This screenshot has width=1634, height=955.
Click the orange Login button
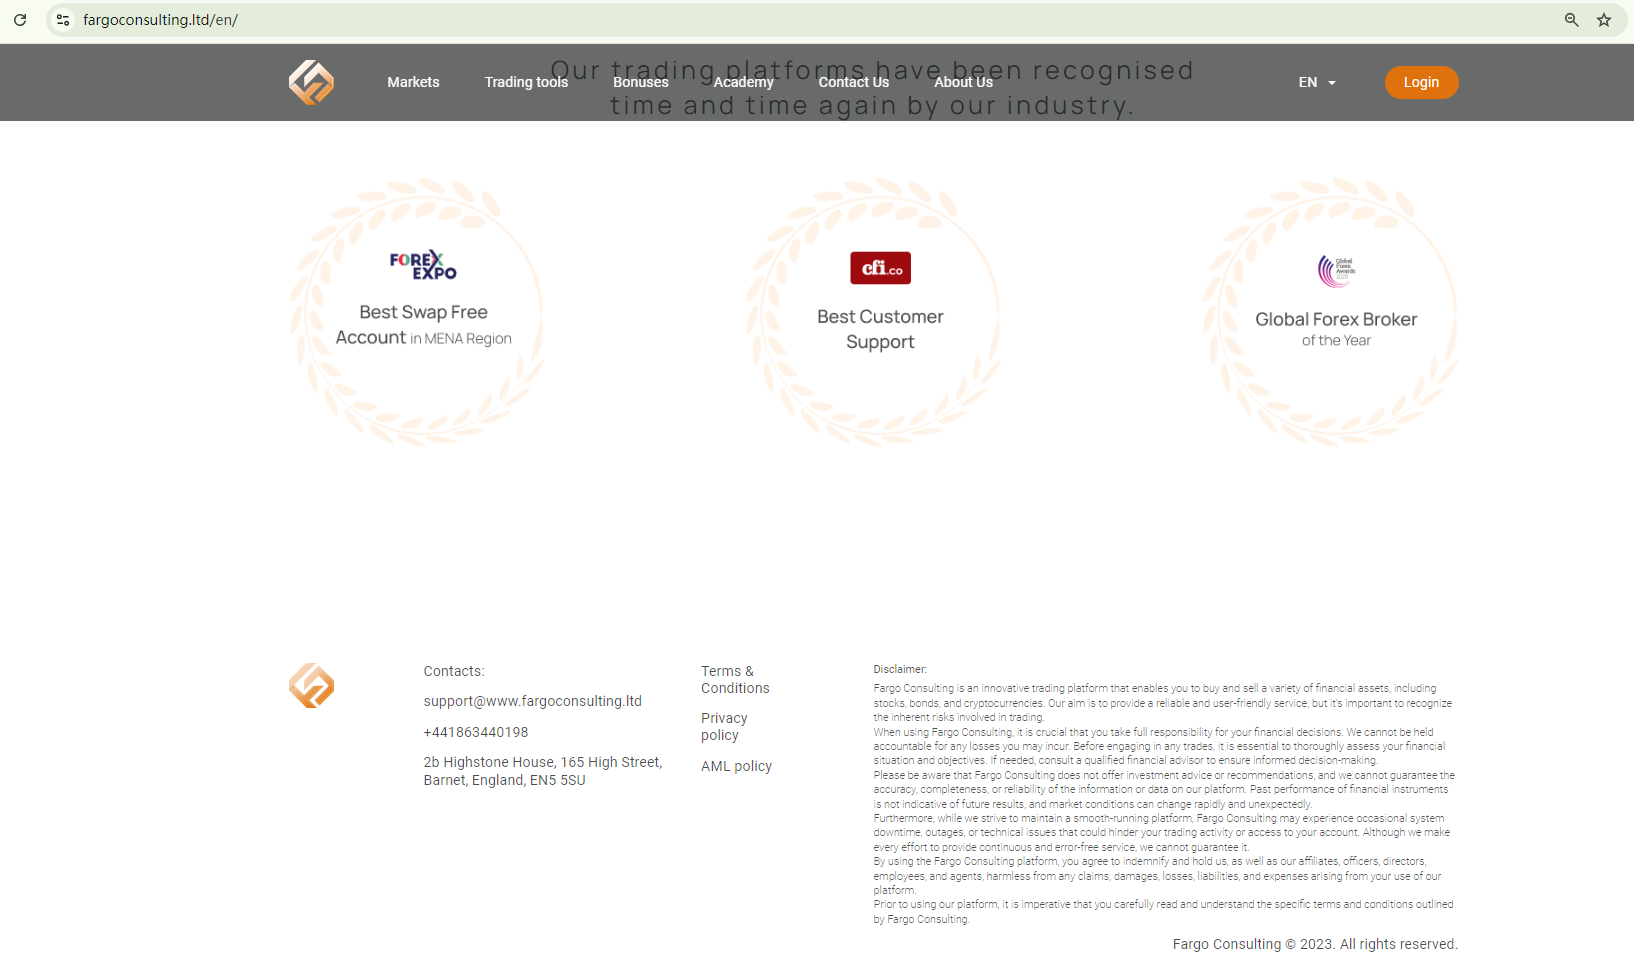coord(1421,82)
